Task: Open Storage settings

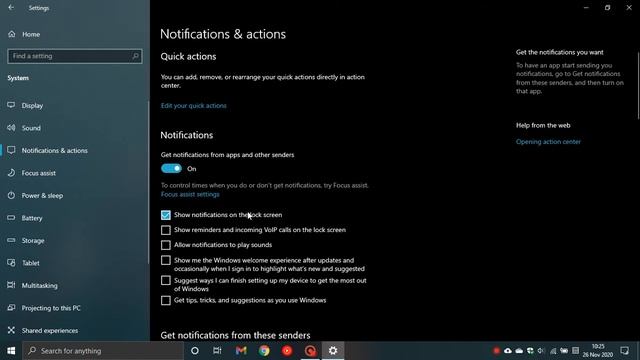Action: 75,240
